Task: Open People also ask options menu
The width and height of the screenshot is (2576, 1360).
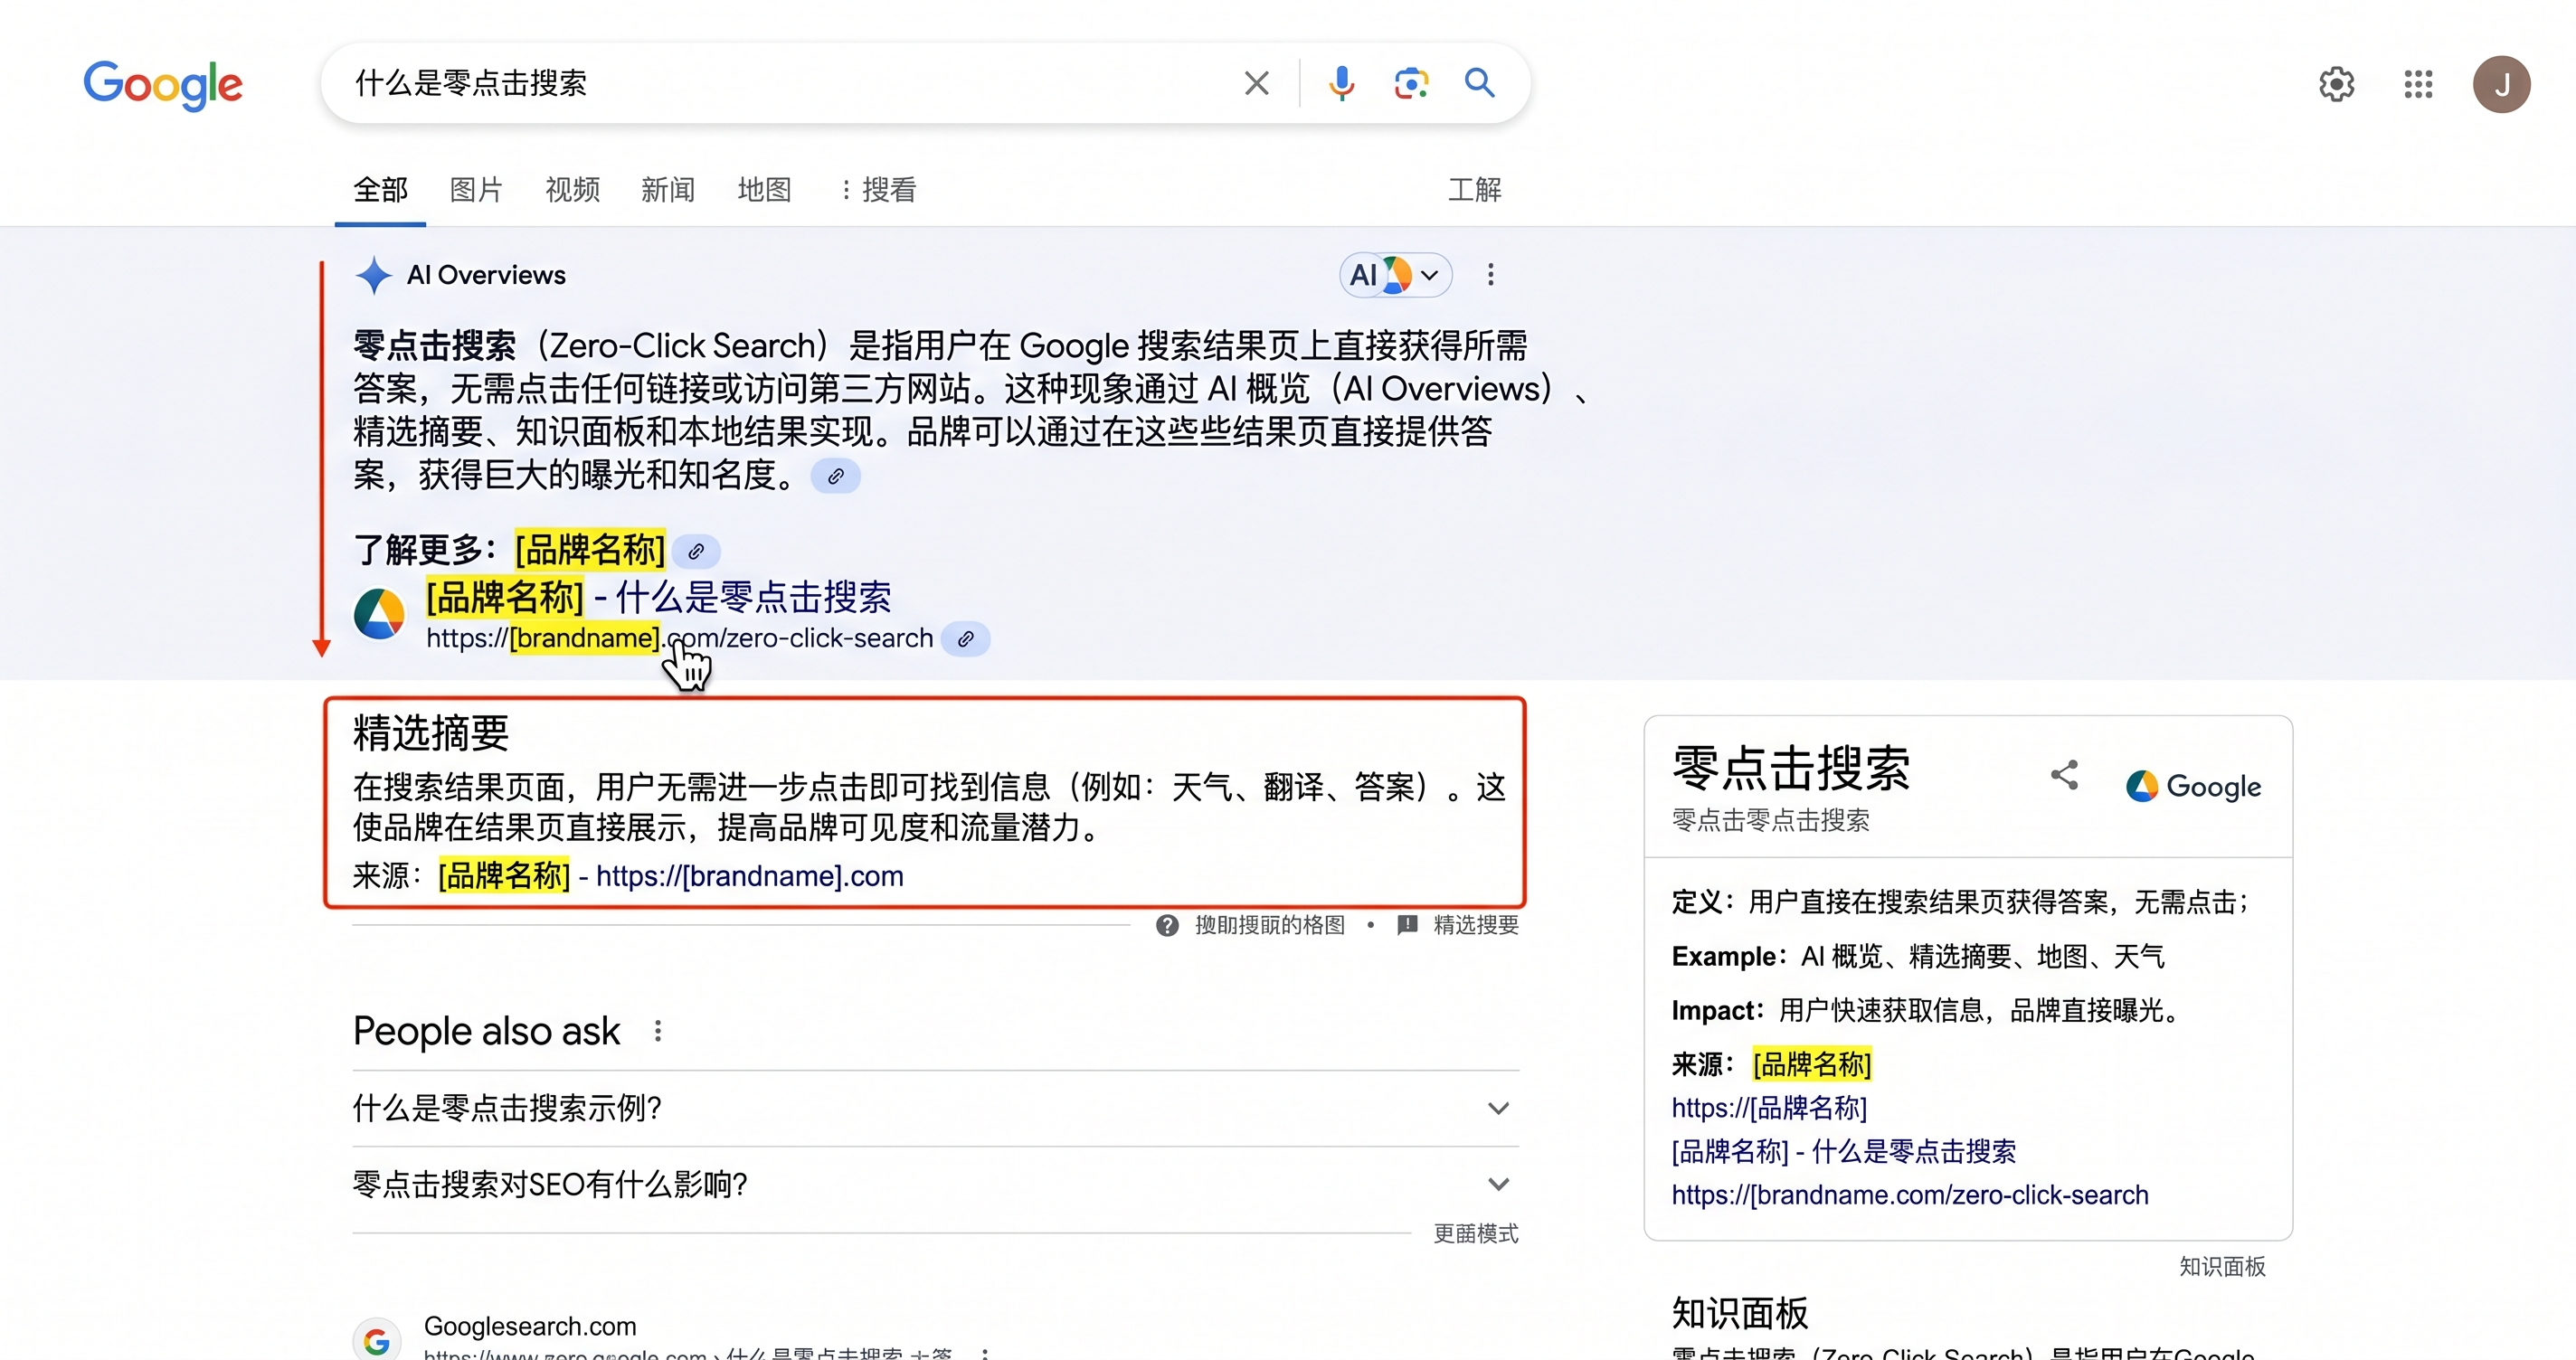Action: click(657, 1031)
